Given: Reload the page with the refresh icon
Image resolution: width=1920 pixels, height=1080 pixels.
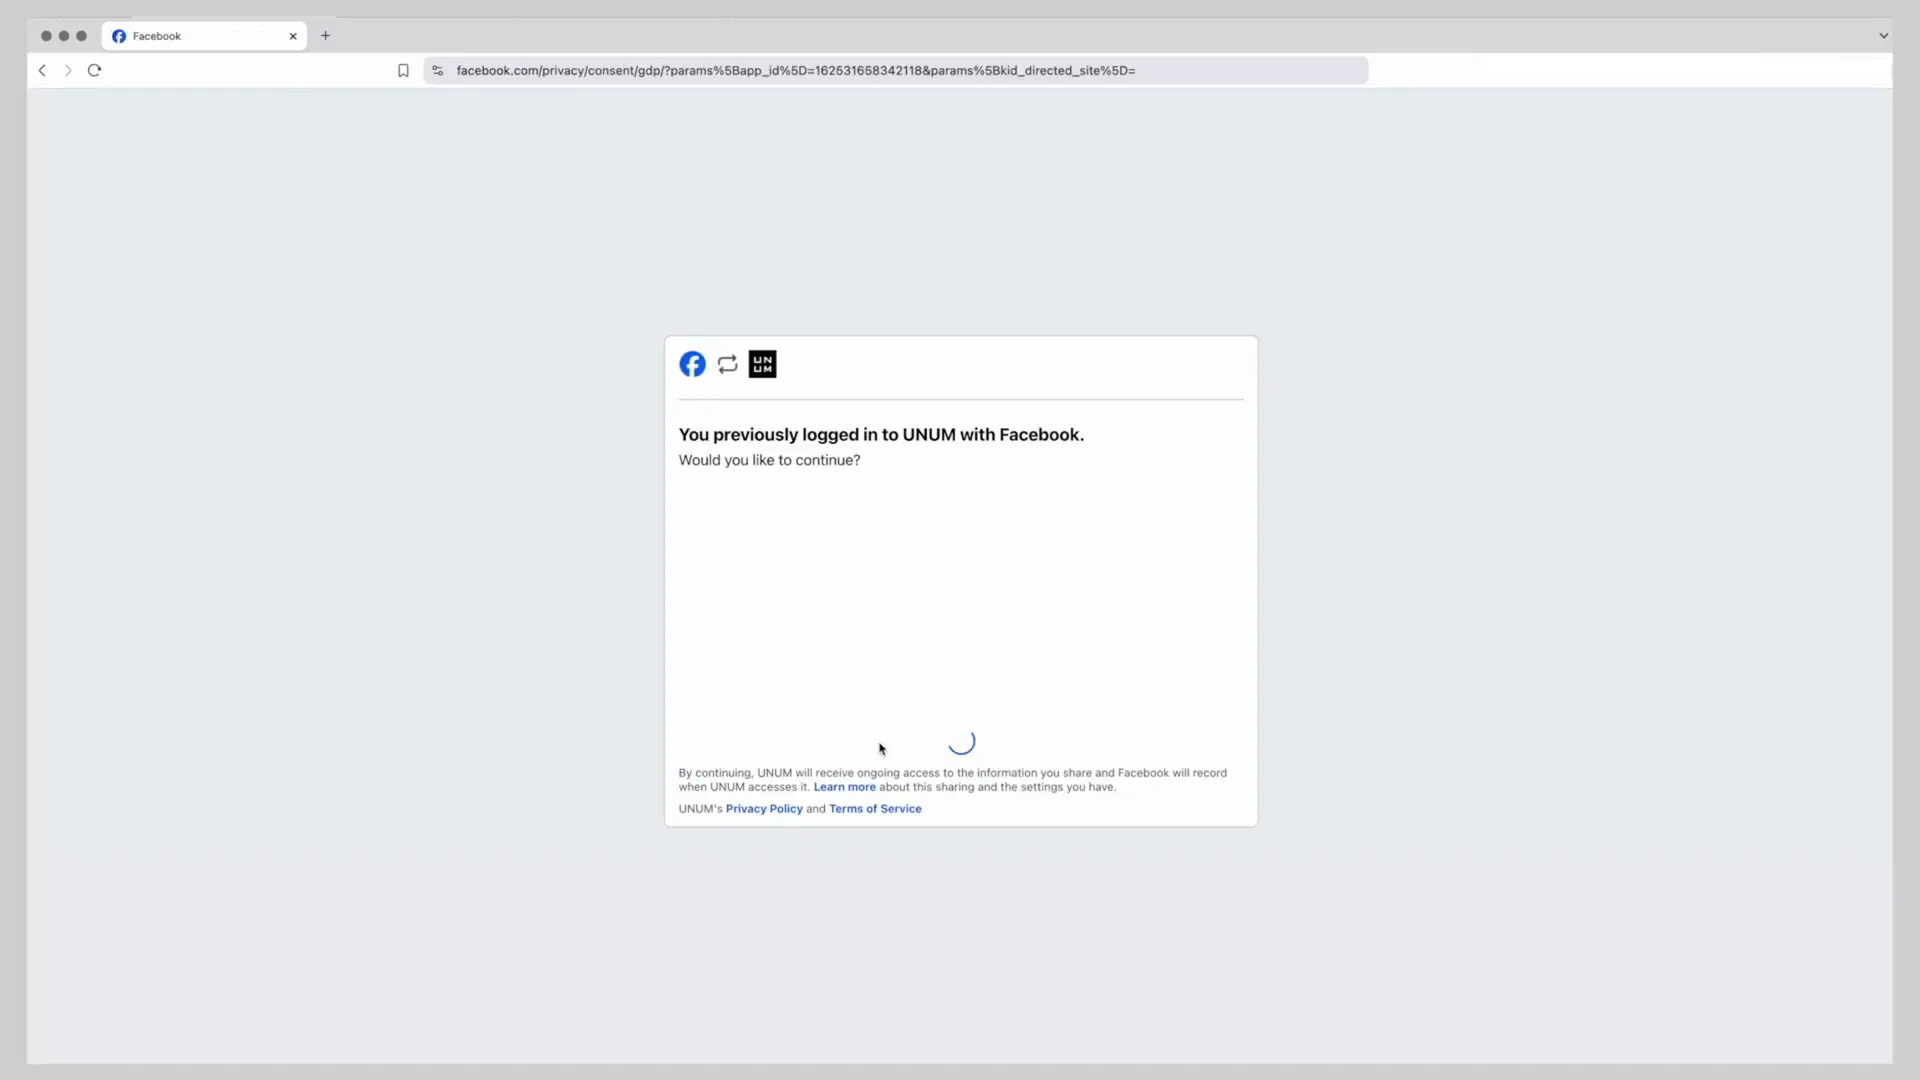Looking at the screenshot, I should pos(94,70).
